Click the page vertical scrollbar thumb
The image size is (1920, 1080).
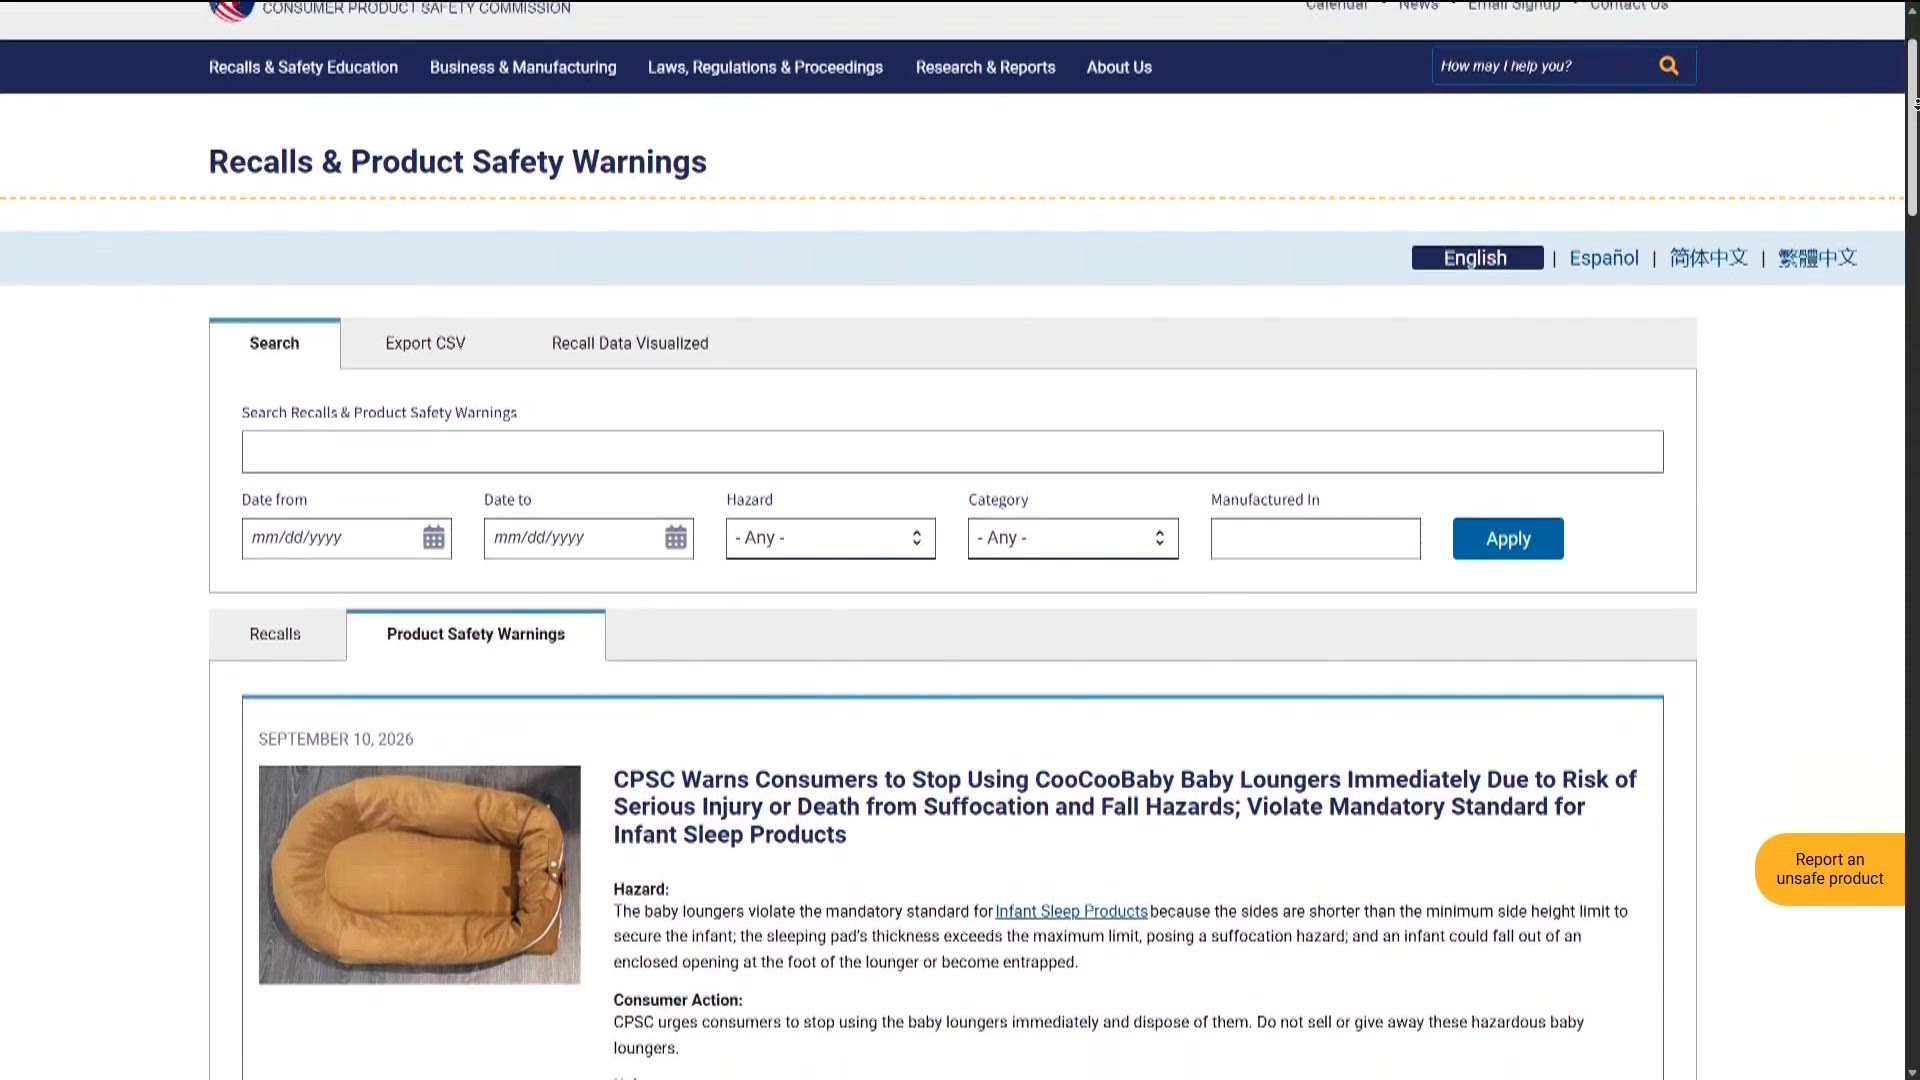click(1912, 127)
